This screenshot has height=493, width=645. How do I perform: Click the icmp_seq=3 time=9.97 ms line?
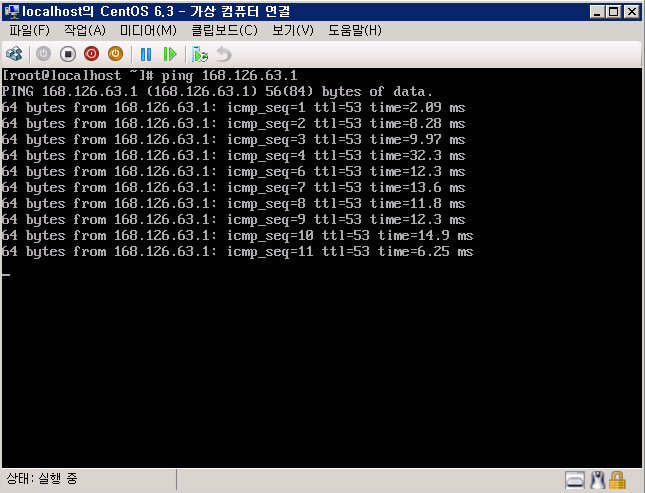tap(233, 140)
